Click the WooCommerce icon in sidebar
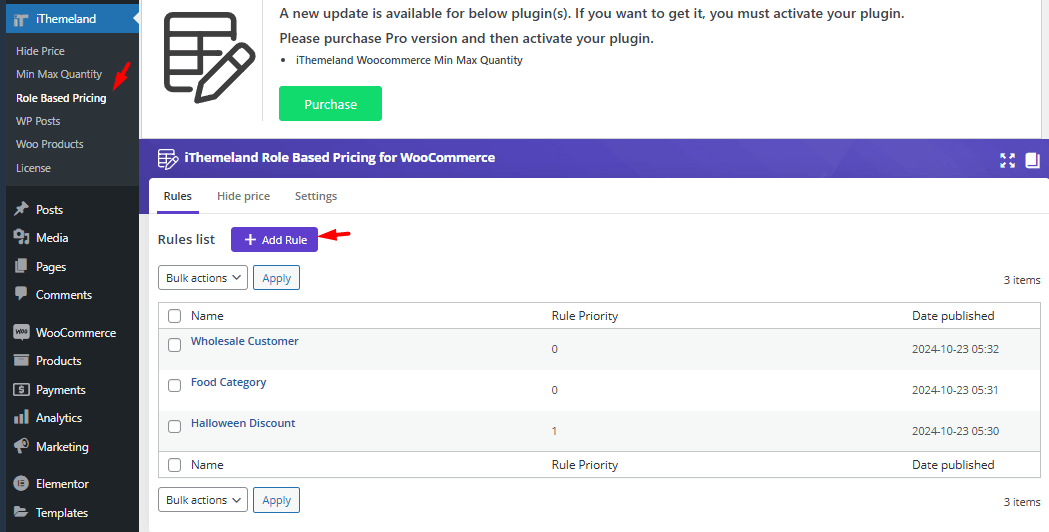The width and height of the screenshot is (1049, 532). click(21, 333)
